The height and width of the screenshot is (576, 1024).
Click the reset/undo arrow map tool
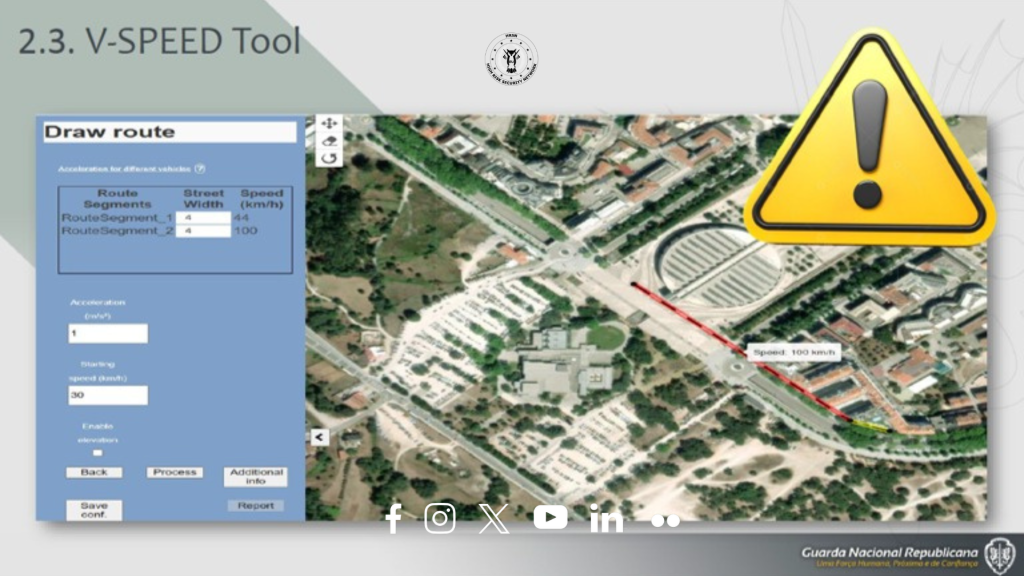330,158
